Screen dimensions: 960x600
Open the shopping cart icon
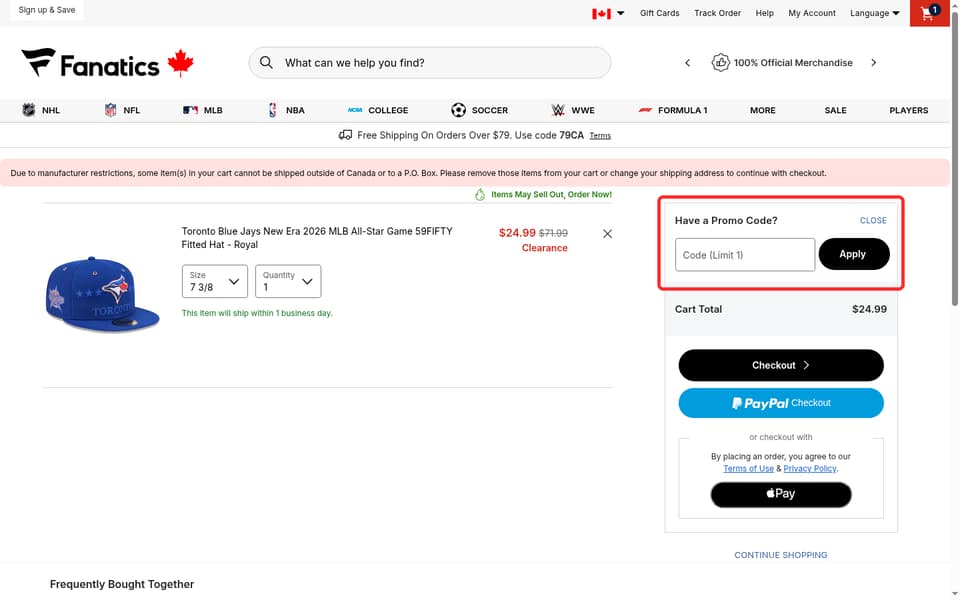[929, 13]
